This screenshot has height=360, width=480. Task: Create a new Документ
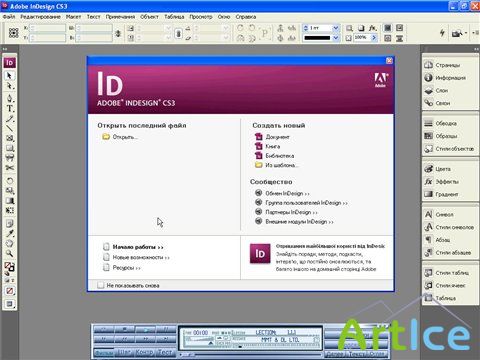coord(277,137)
